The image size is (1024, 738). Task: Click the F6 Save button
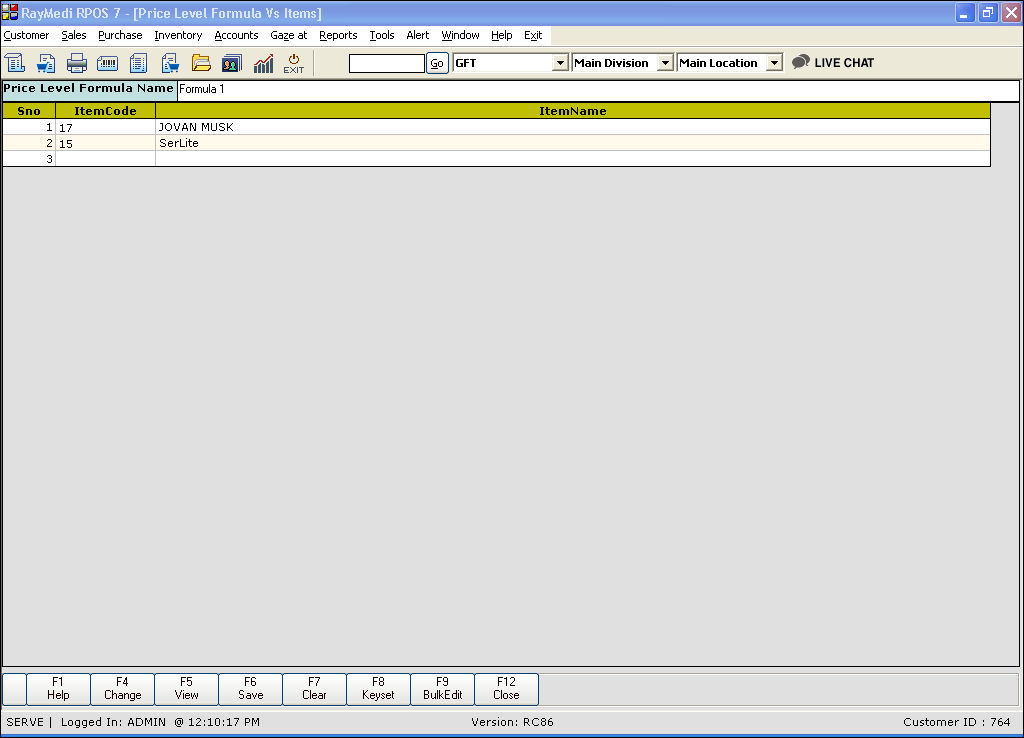[x=250, y=689]
